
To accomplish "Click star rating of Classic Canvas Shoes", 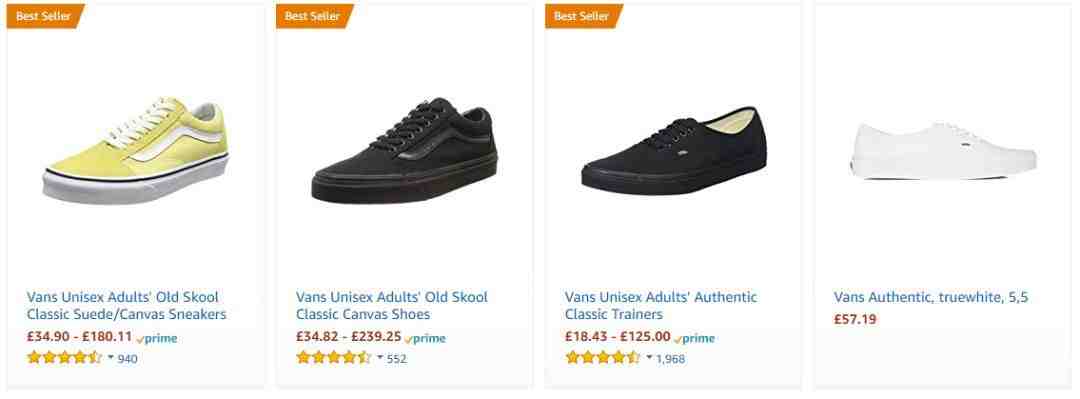I will (333, 358).
